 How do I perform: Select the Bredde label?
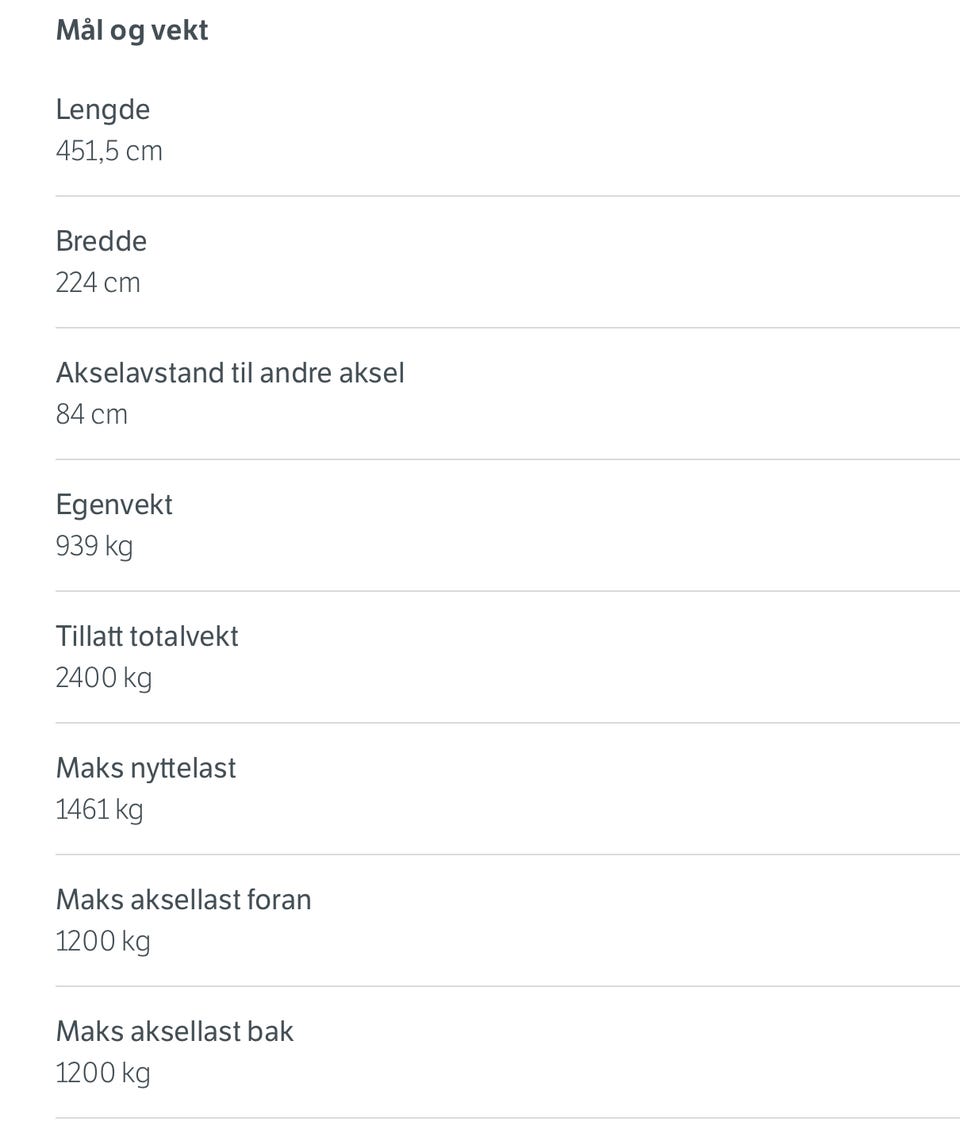tap(101, 241)
